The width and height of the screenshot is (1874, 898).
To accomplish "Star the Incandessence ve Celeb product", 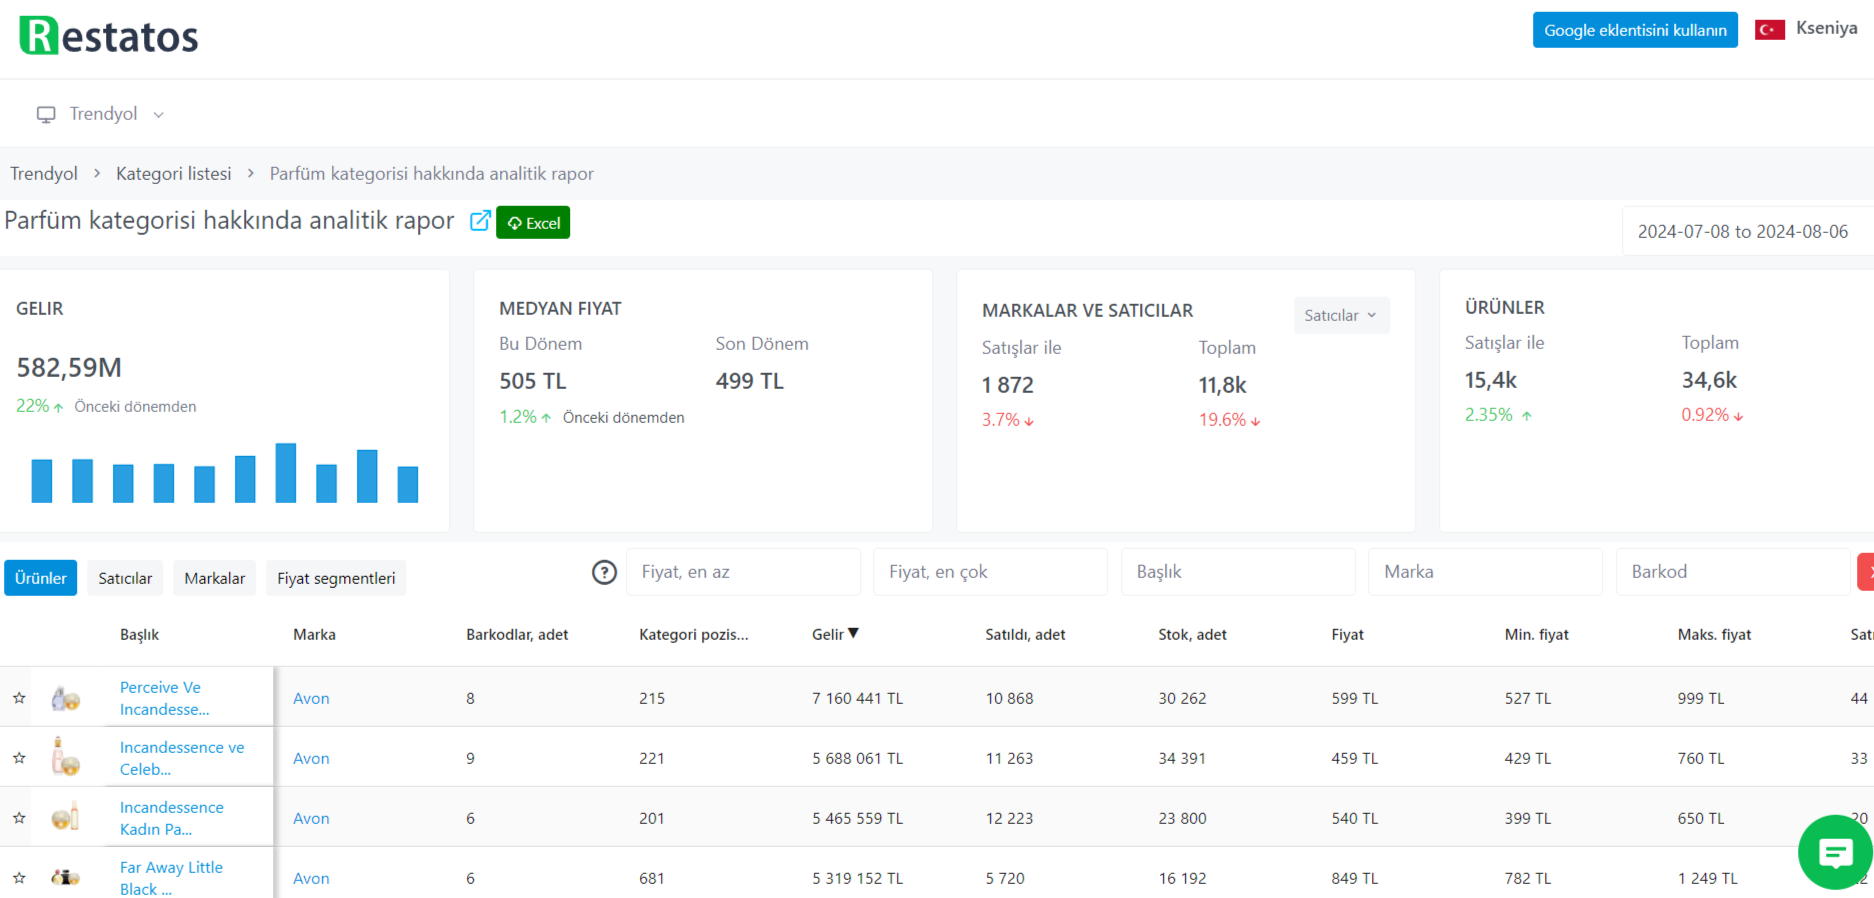I will point(19,758).
